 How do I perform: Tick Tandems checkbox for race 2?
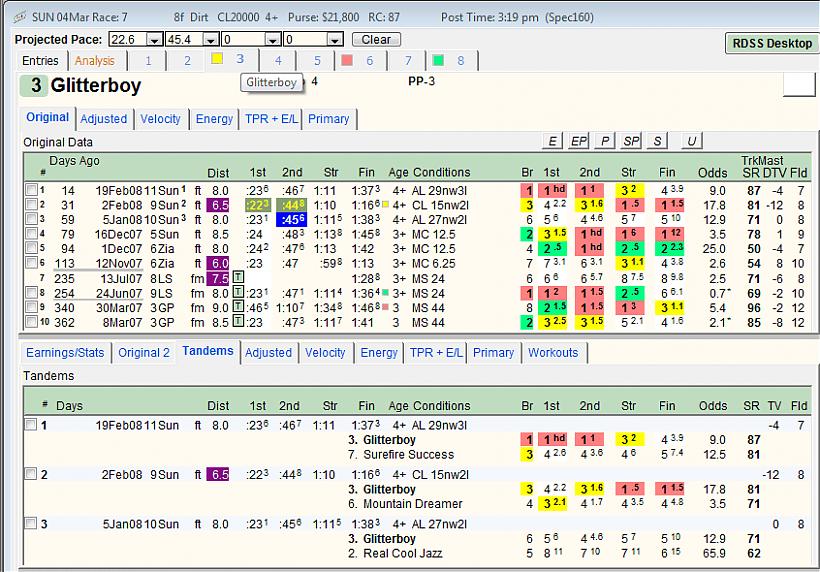pyautogui.click(x=31, y=474)
